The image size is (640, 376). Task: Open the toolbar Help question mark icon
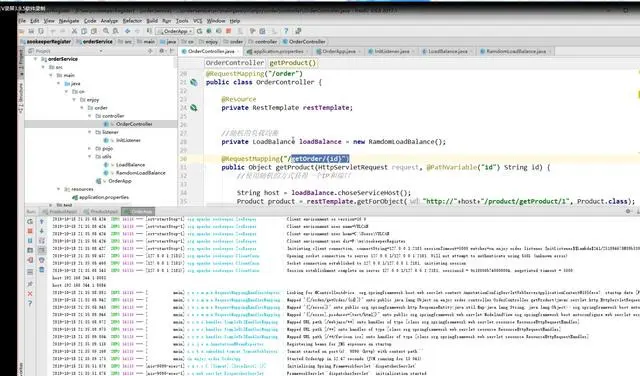[x=286, y=31]
